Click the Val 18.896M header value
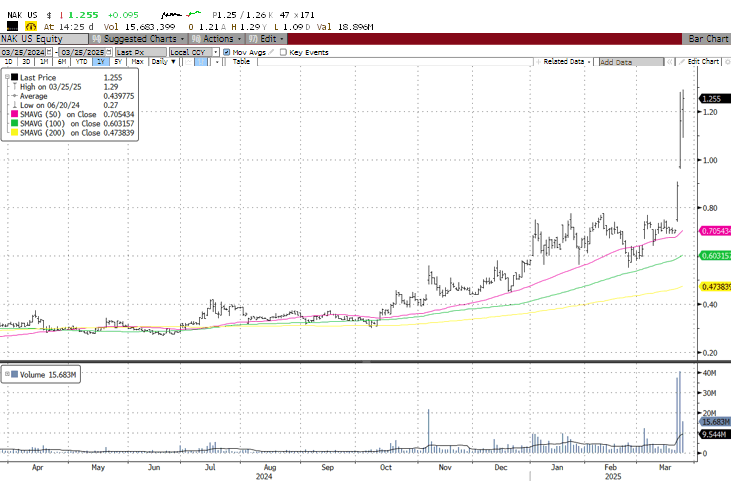 [345, 27]
